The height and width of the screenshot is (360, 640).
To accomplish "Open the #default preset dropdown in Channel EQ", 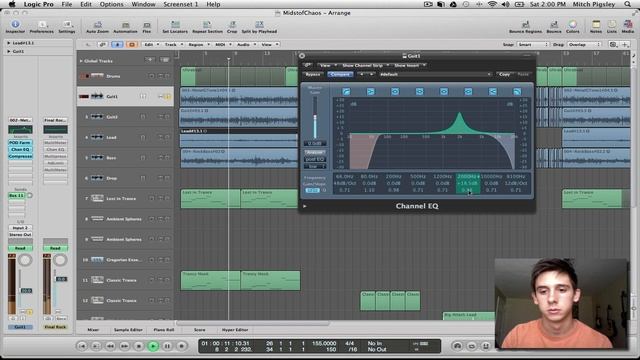I will coord(435,74).
